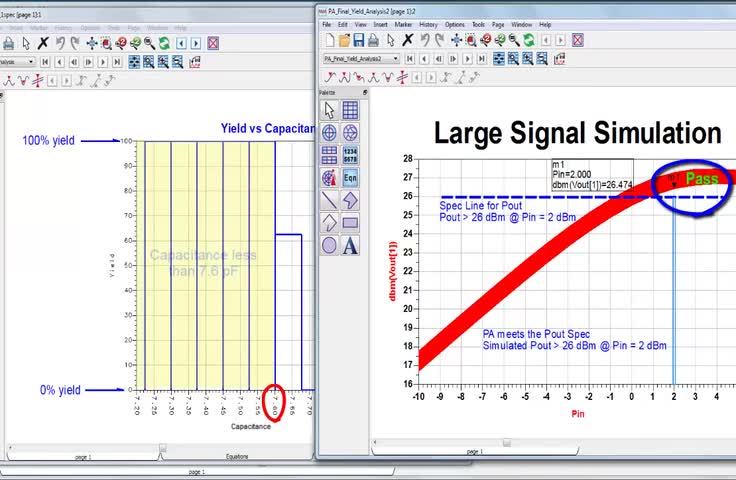Click the horizontal scrollbar thumb in left window

coord(162,447)
